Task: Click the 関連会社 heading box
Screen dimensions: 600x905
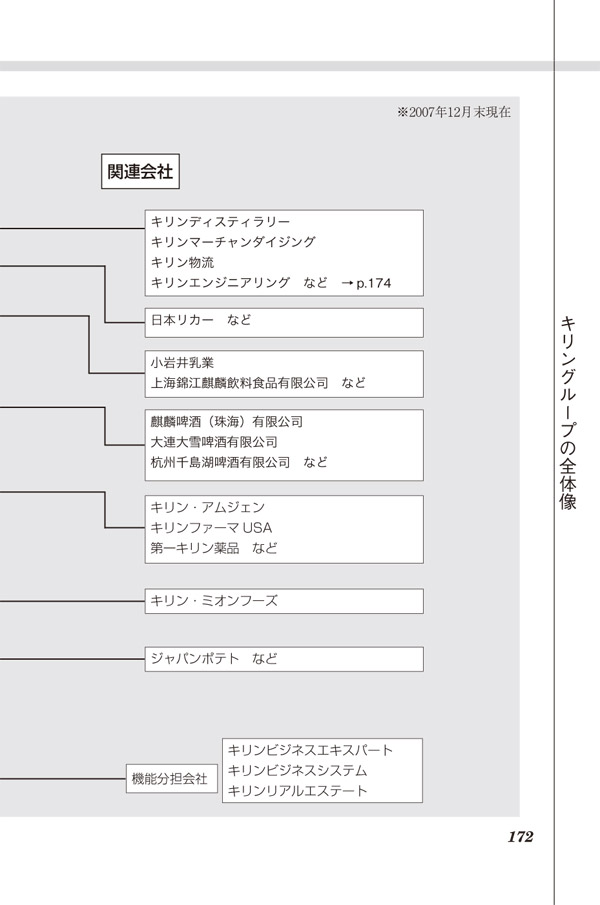Action: [x=140, y=171]
